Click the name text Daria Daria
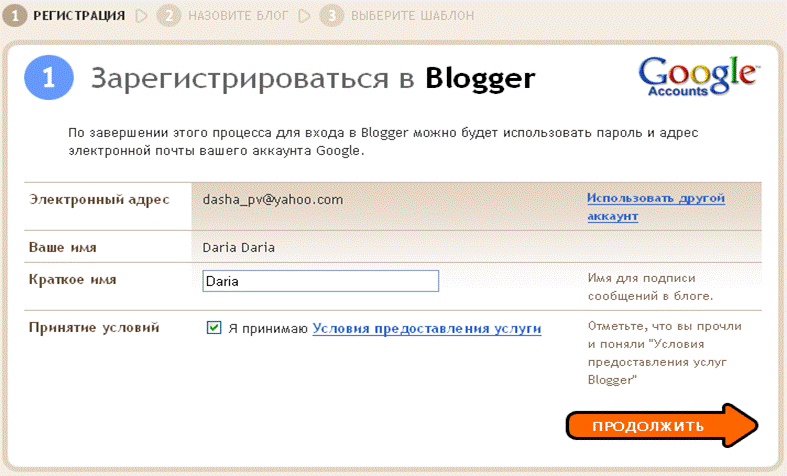Screen dimensions: 787x476 coord(238,247)
